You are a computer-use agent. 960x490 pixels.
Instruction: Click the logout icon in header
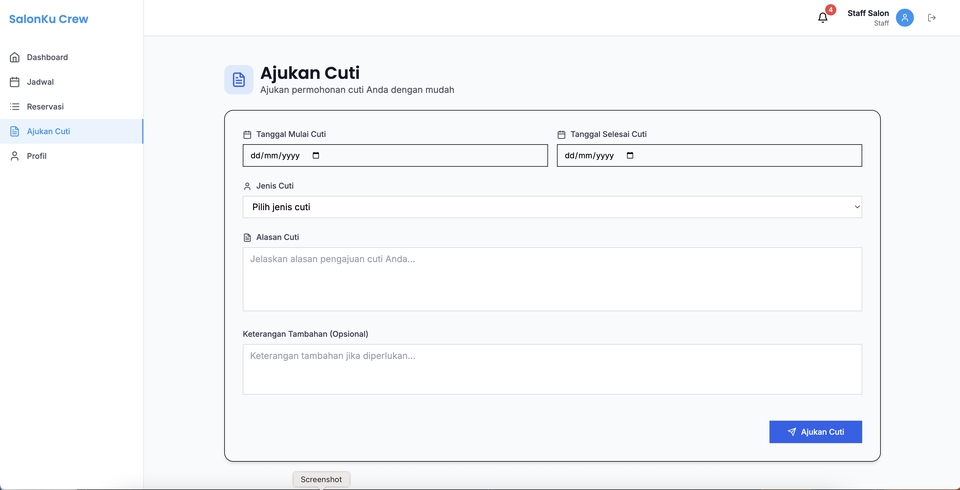coord(932,18)
